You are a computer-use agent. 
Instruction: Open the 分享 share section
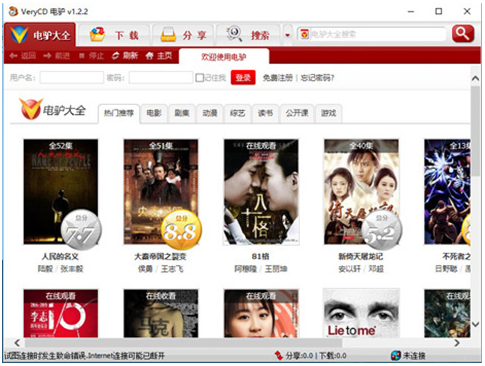183,35
